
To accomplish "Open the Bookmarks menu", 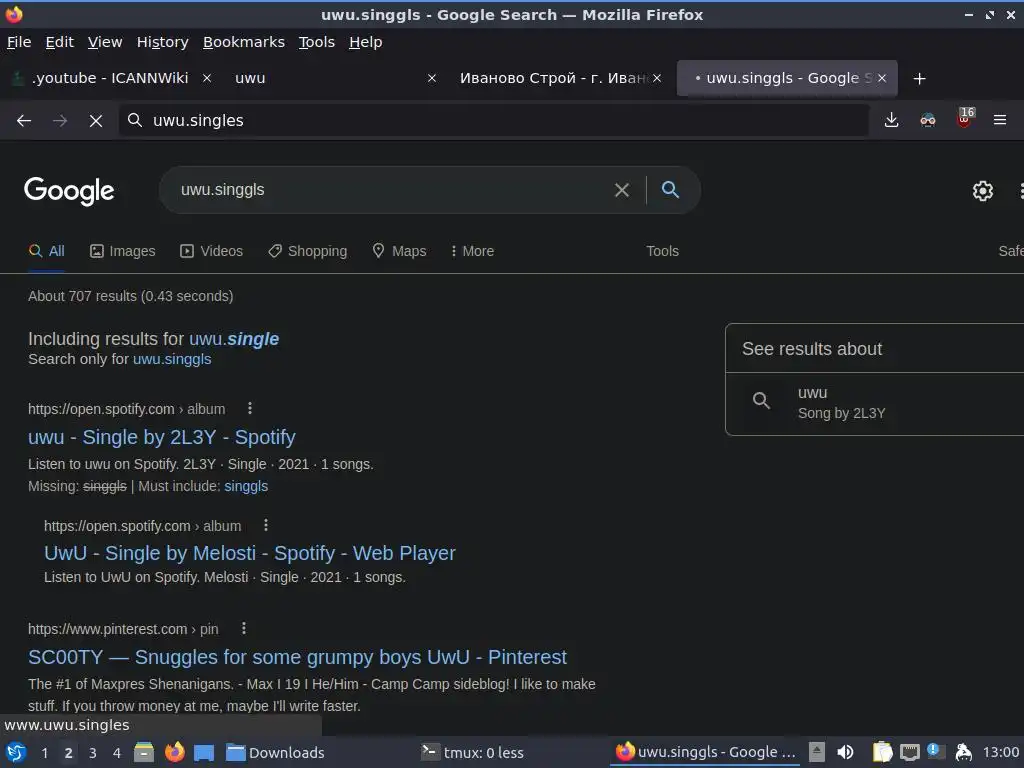I will [244, 42].
